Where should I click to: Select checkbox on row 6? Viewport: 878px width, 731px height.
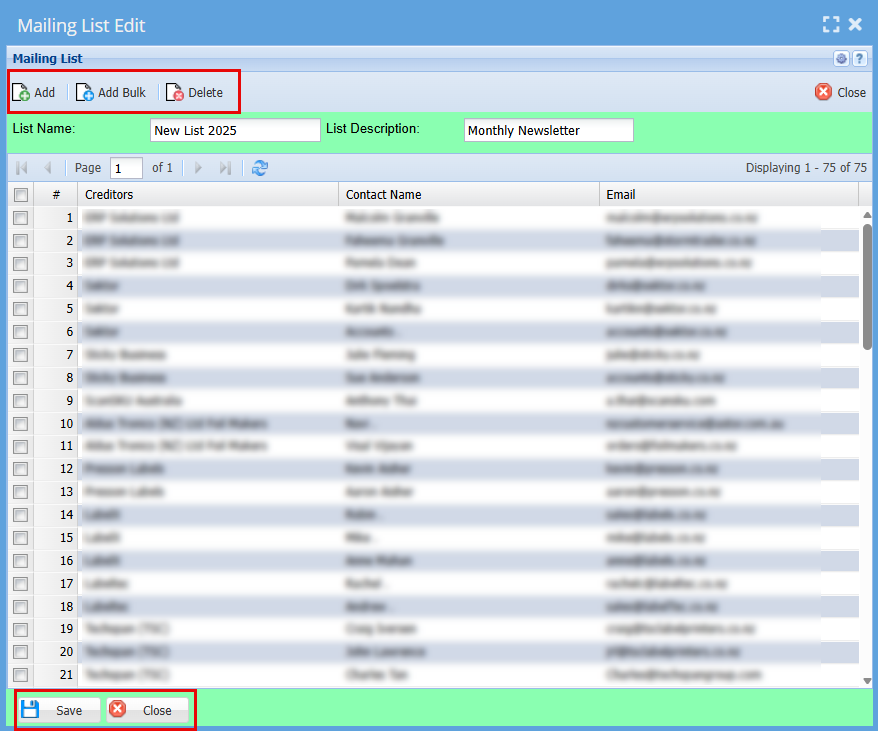pos(21,332)
